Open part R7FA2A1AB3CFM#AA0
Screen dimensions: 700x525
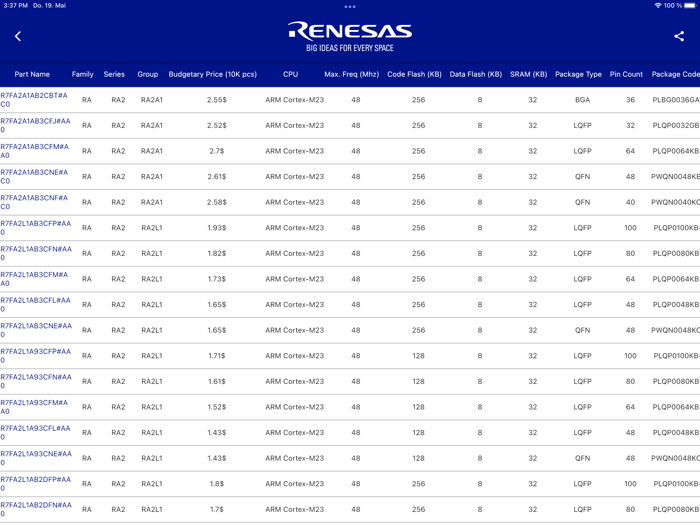[34, 151]
